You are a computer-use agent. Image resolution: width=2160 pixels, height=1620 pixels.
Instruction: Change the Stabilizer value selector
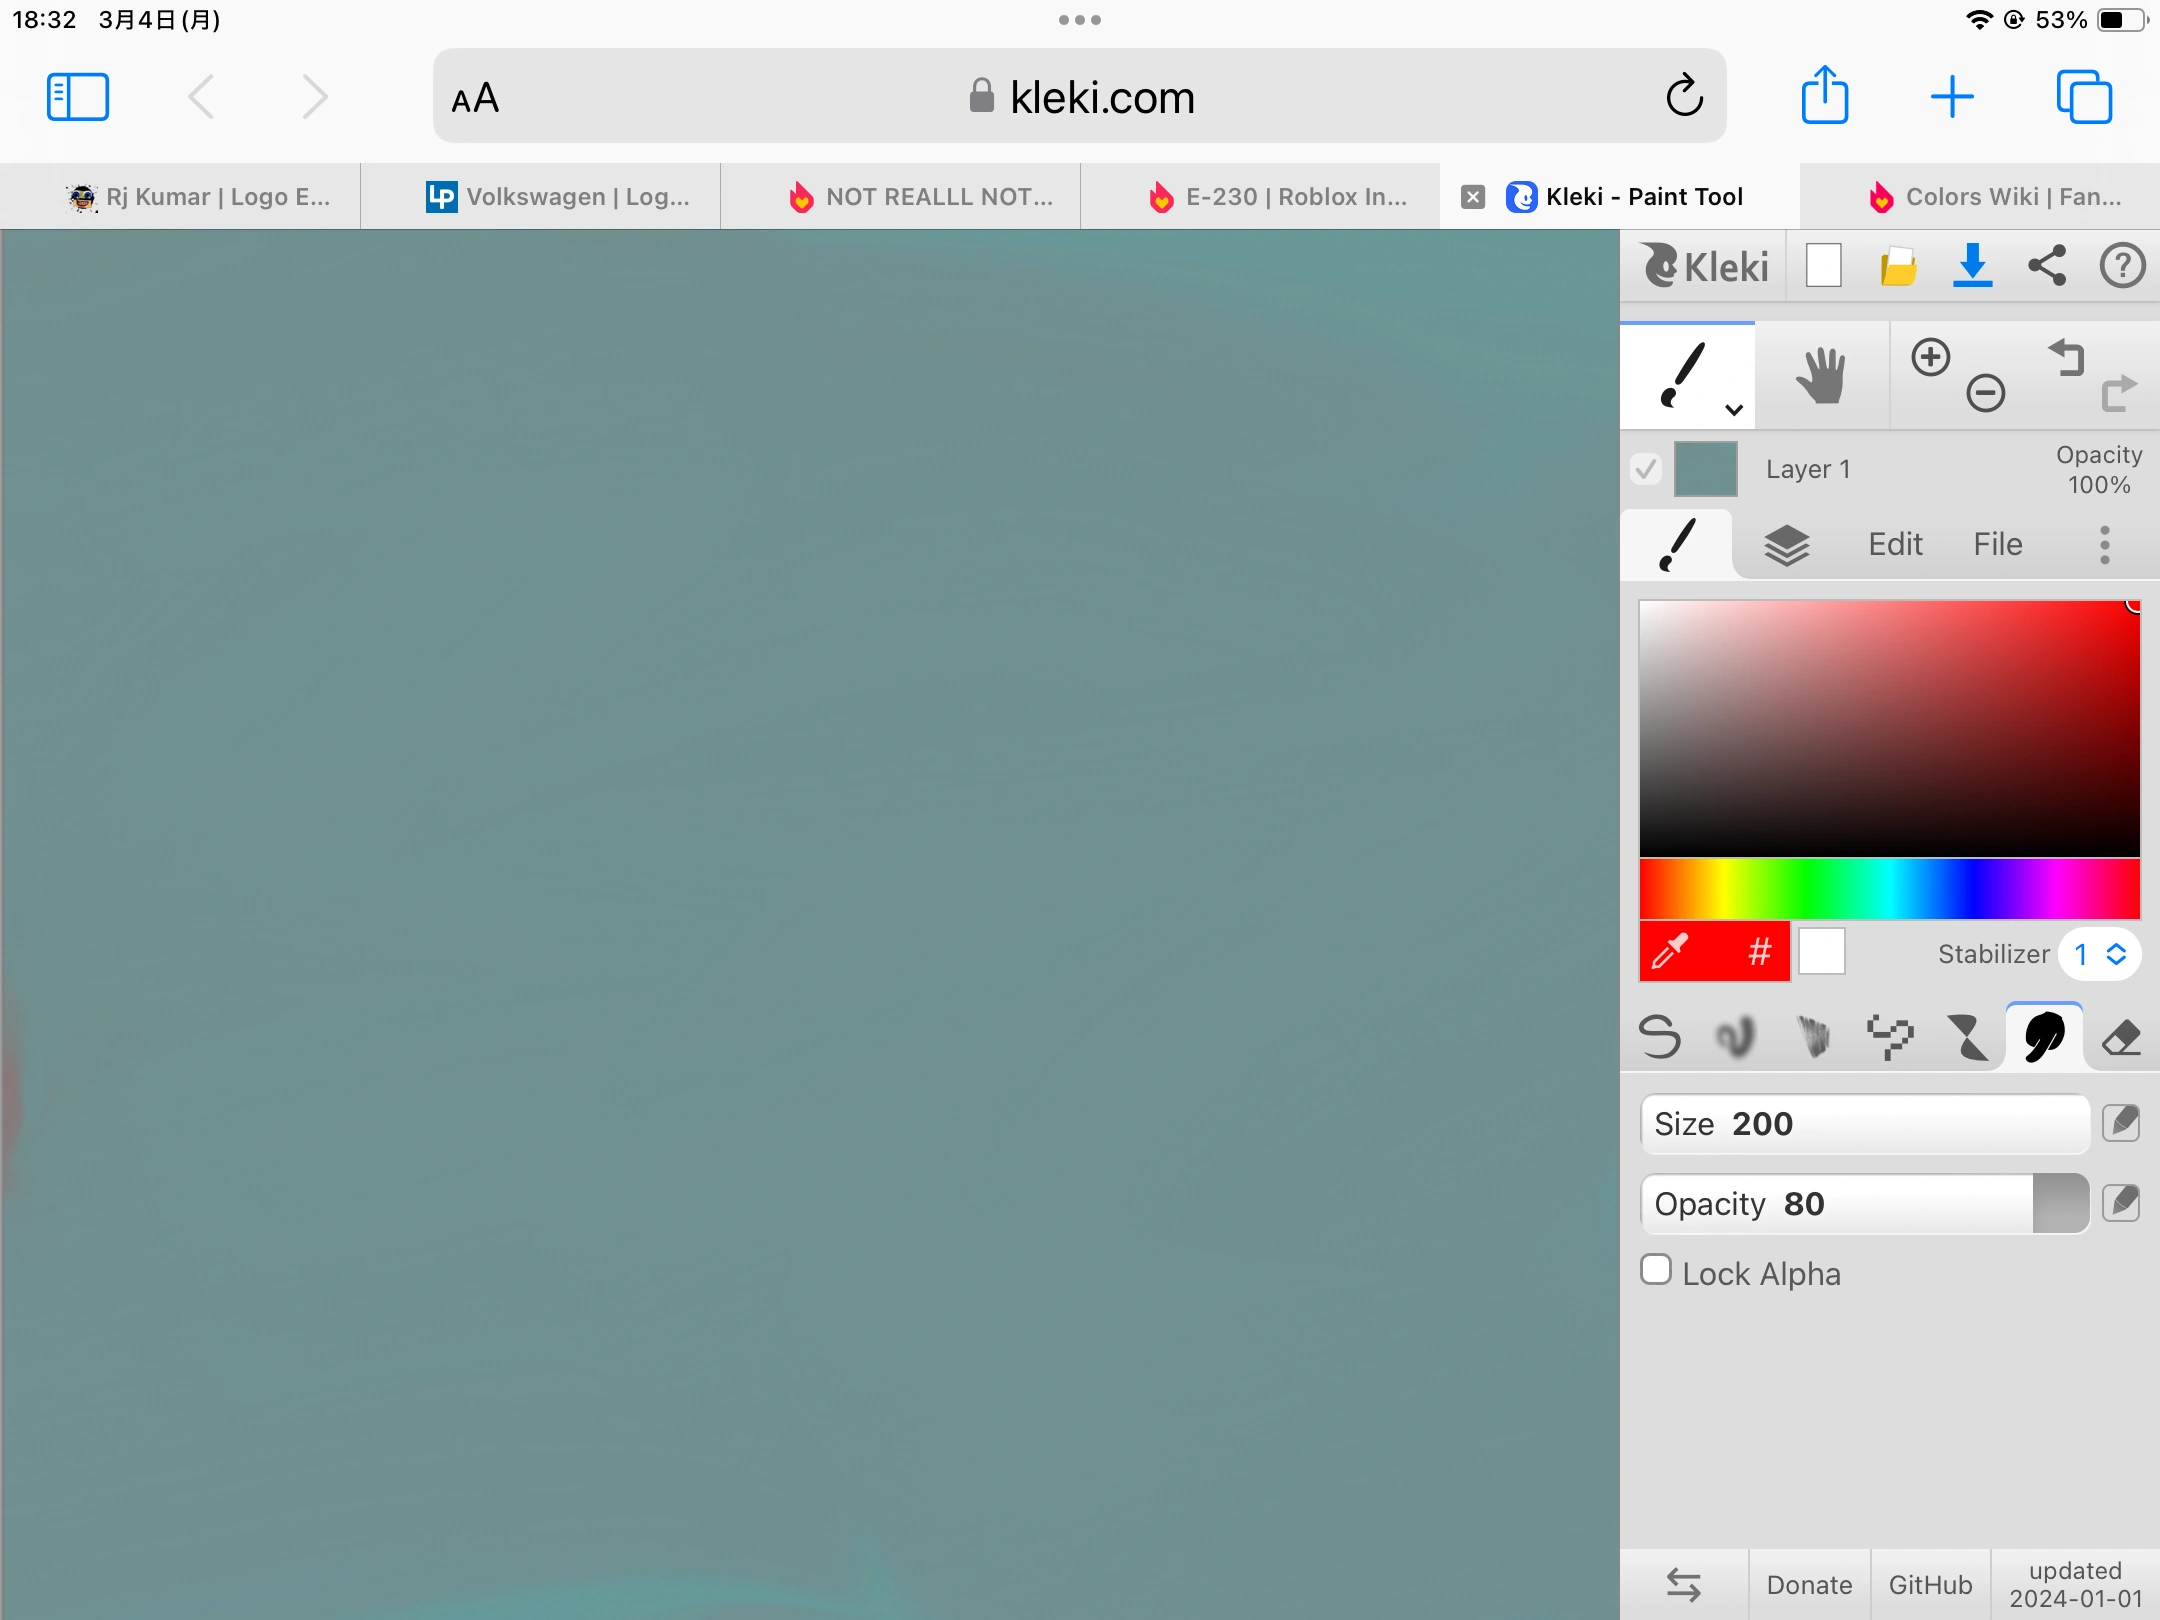(x=2100, y=954)
